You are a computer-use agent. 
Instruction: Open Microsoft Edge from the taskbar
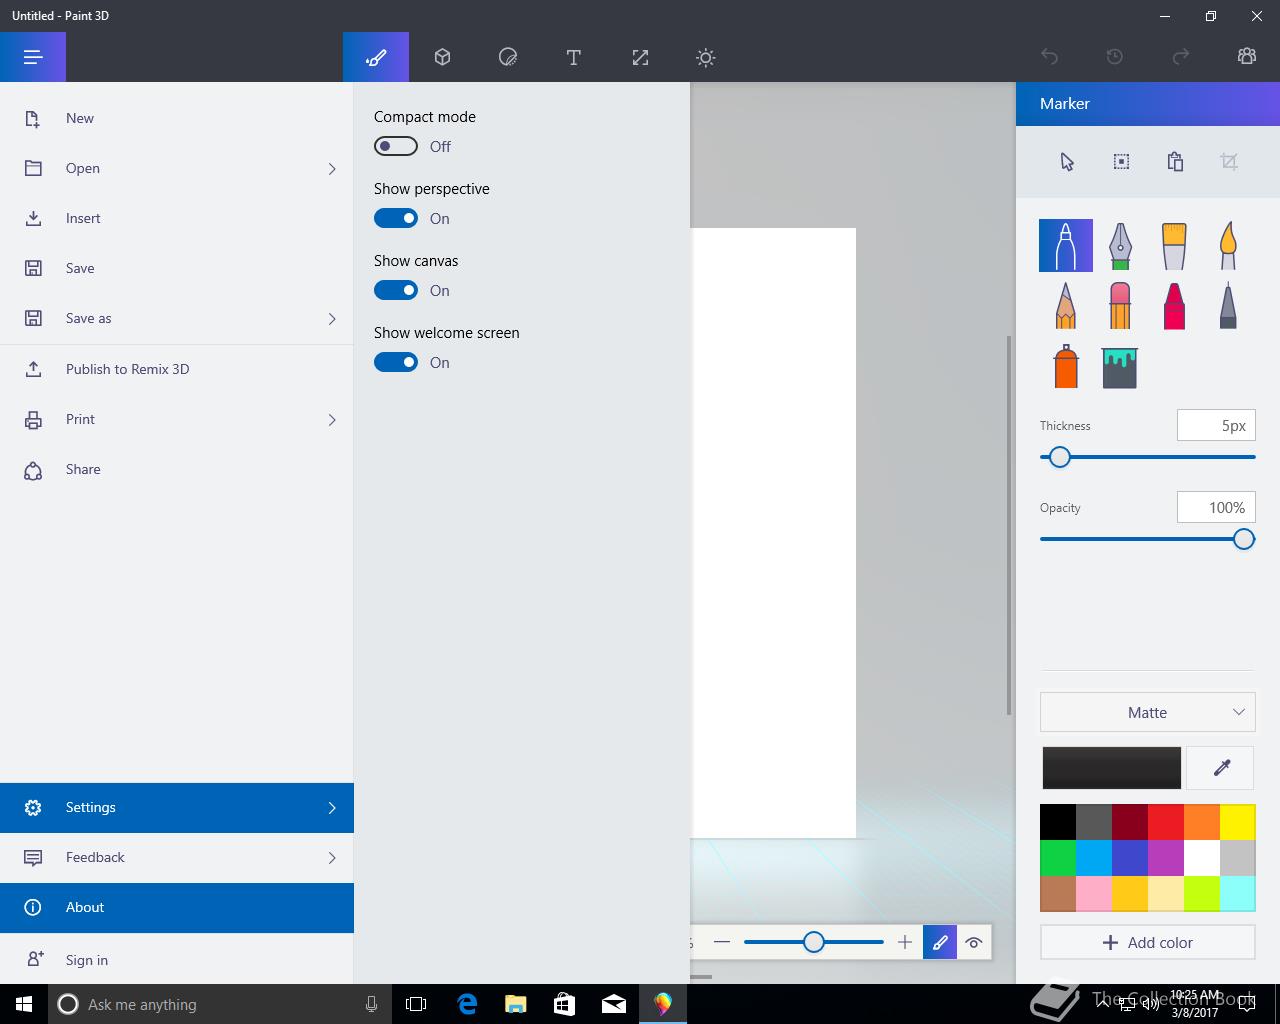coord(467,1004)
